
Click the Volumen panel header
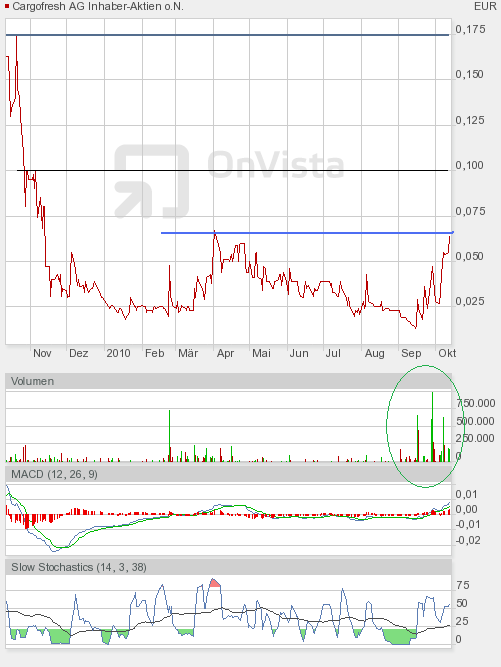tap(228, 381)
